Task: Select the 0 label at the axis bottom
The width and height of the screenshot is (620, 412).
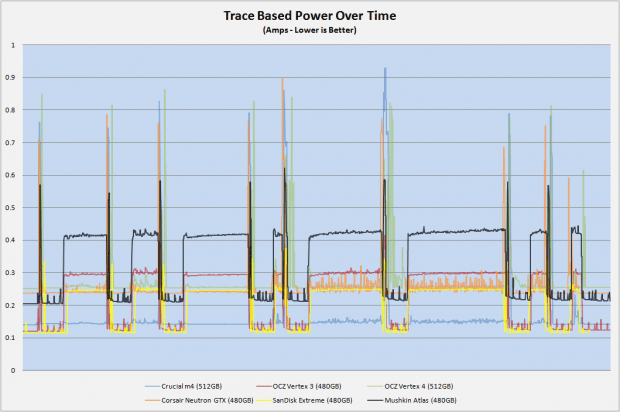Action: [13, 370]
